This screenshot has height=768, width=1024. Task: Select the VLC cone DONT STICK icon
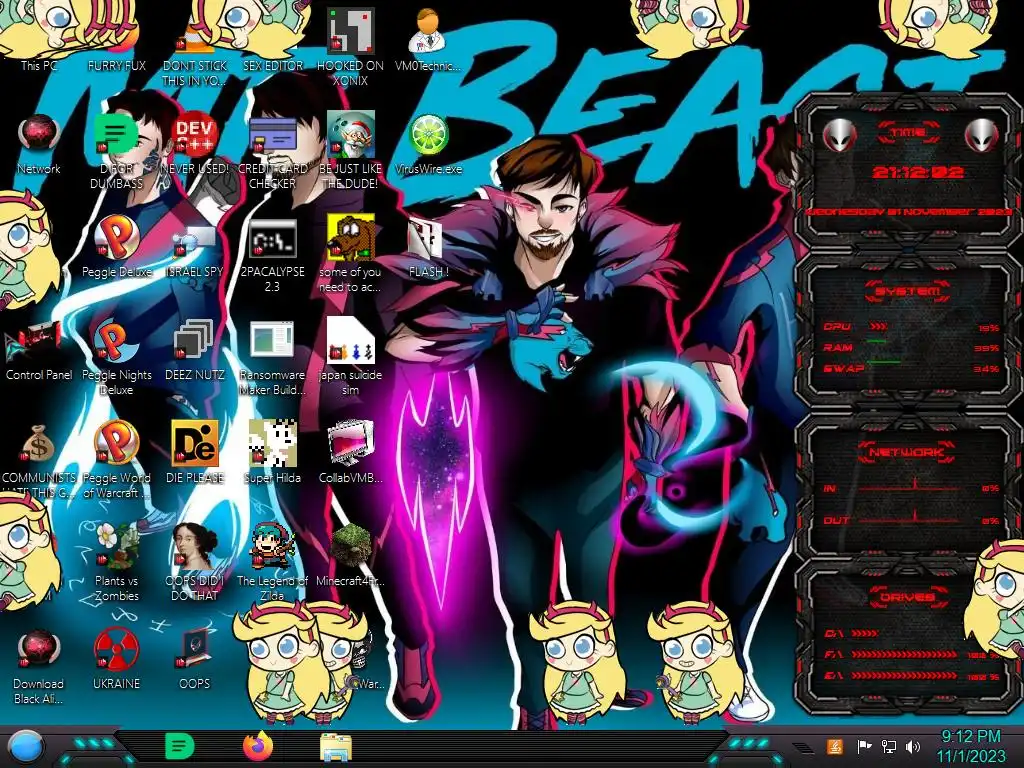point(195,46)
